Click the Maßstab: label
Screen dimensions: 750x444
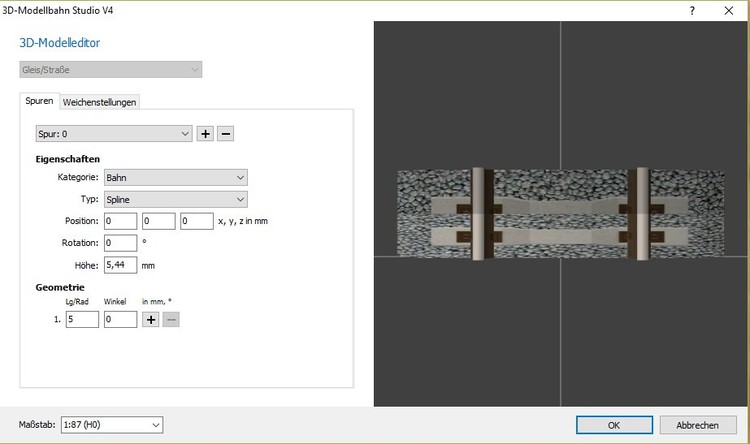click(37, 424)
